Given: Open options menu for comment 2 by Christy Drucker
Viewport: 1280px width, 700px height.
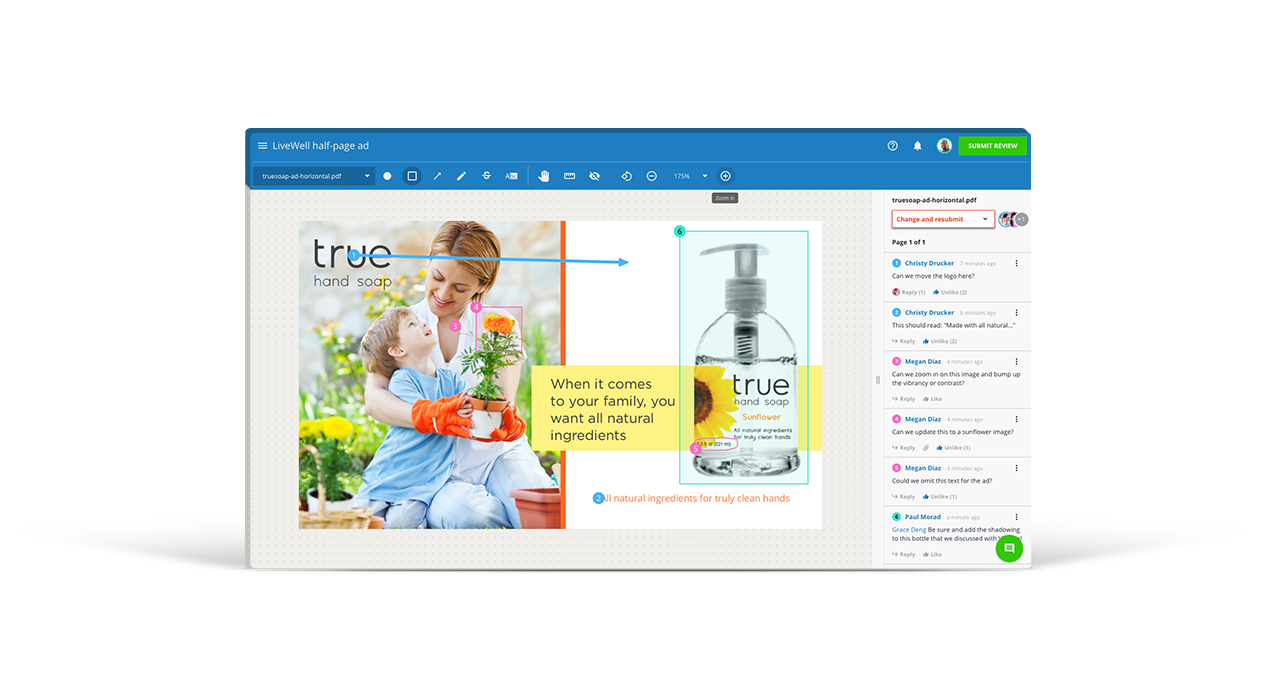Looking at the screenshot, I should (x=1017, y=312).
